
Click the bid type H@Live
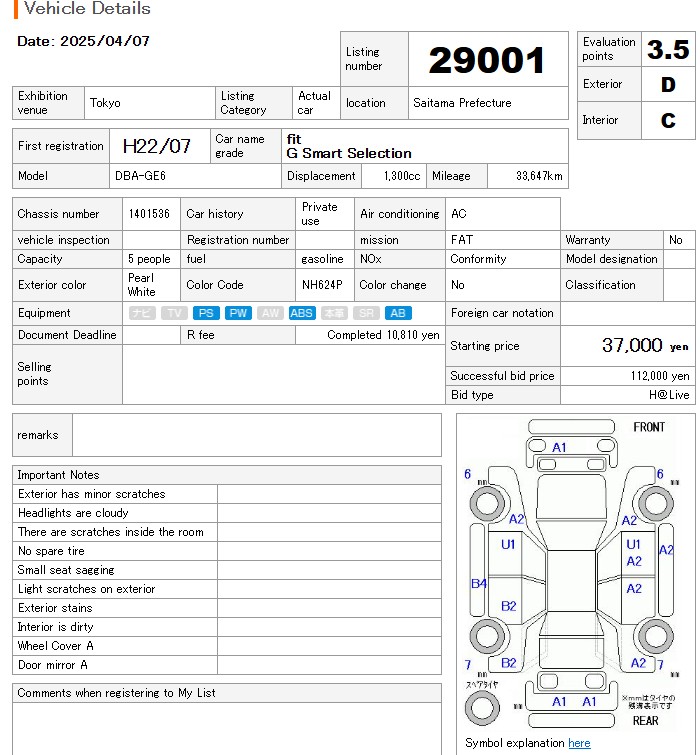669,395
